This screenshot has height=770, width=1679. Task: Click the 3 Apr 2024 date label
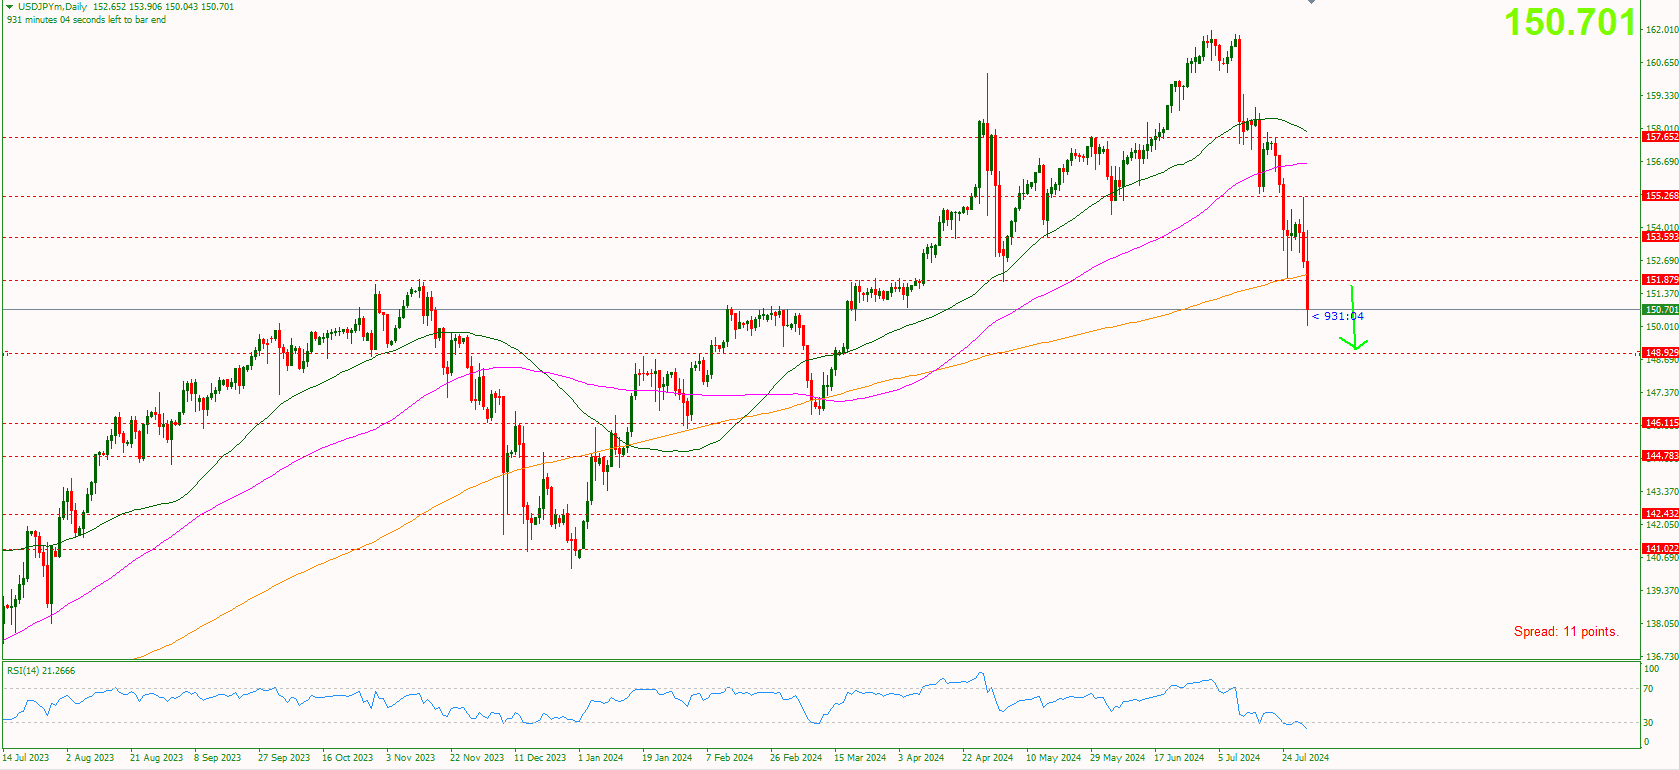(921, 758)
